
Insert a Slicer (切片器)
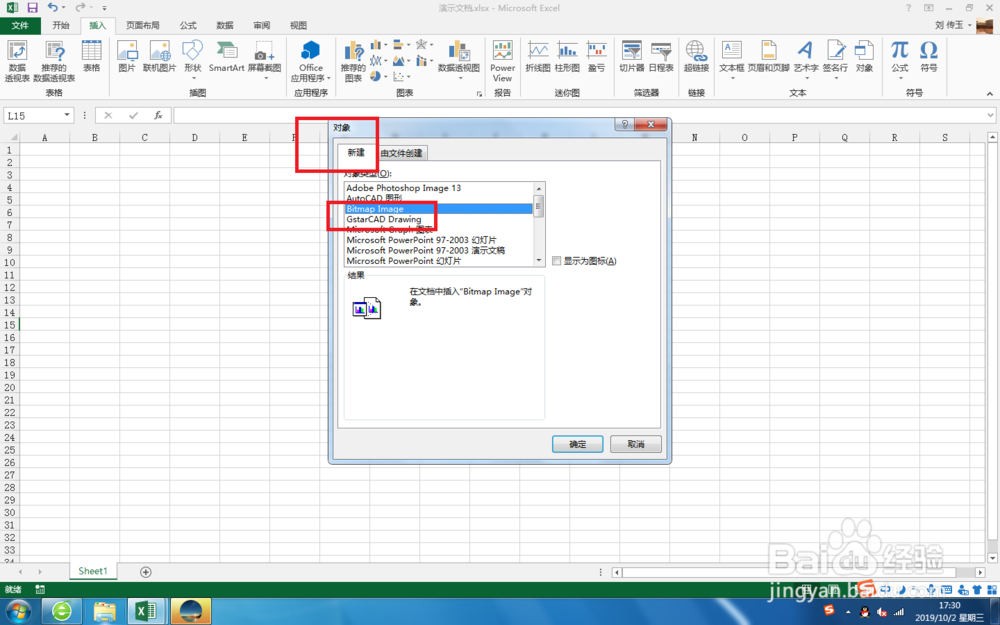631,56
